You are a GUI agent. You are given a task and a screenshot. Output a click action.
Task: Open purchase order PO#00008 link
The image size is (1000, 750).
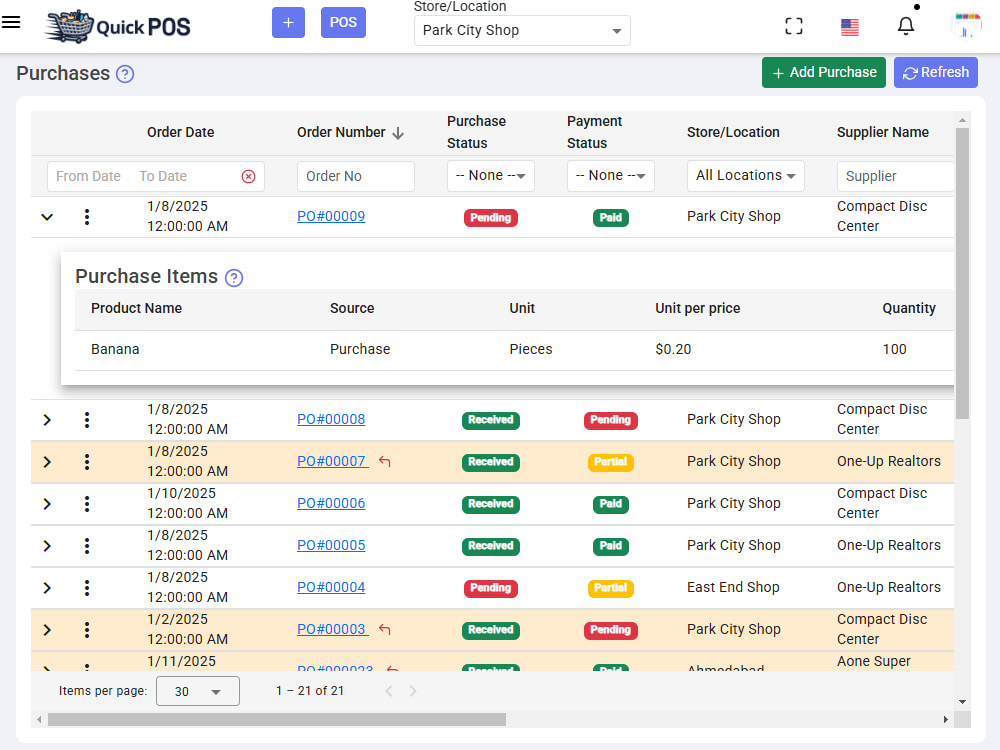pos(331,419)
